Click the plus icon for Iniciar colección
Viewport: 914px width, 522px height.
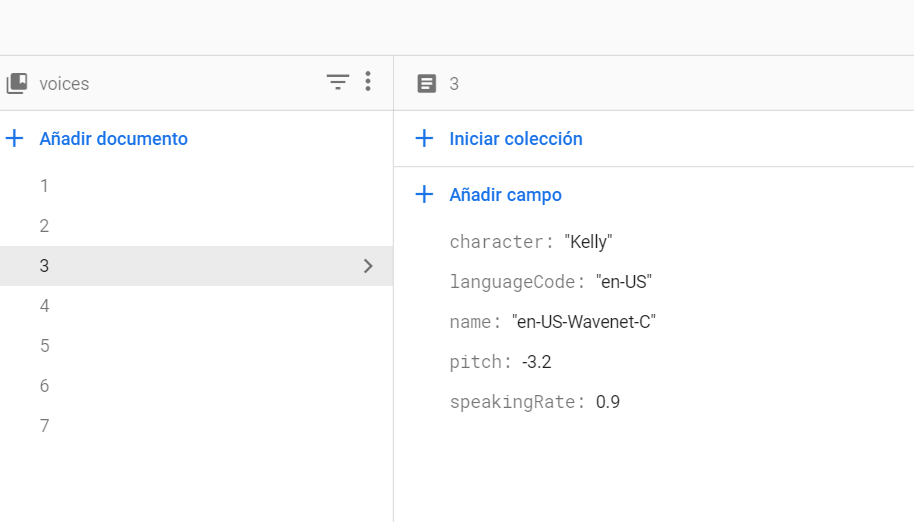(x=424, y=139)
